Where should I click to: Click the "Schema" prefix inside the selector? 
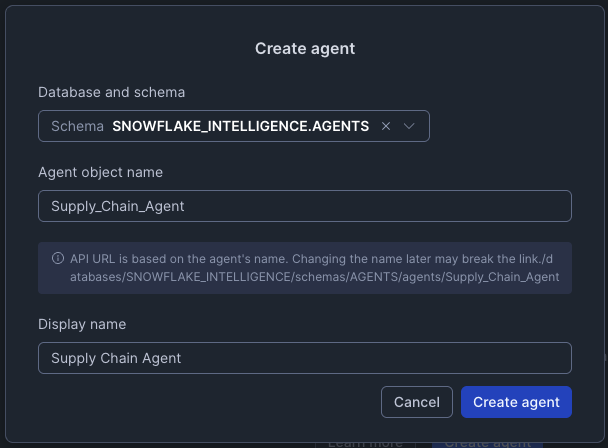(x=78, y=127)
